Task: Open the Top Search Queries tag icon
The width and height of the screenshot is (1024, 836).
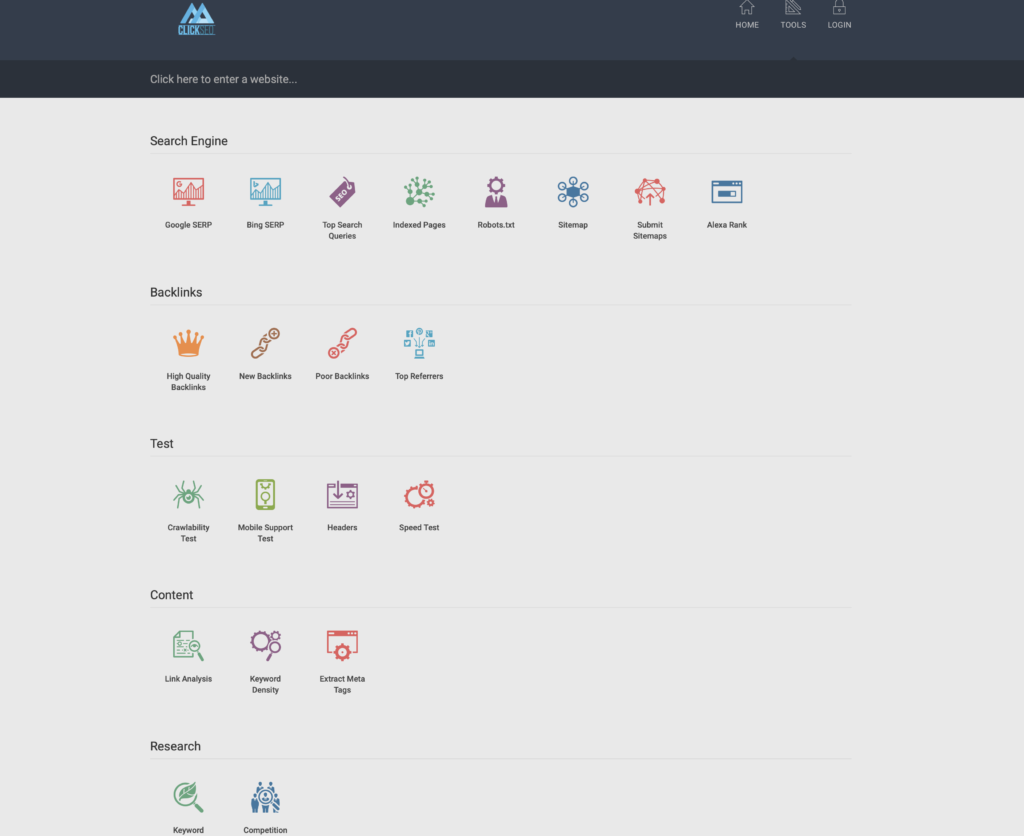Action: coord(342,191)
